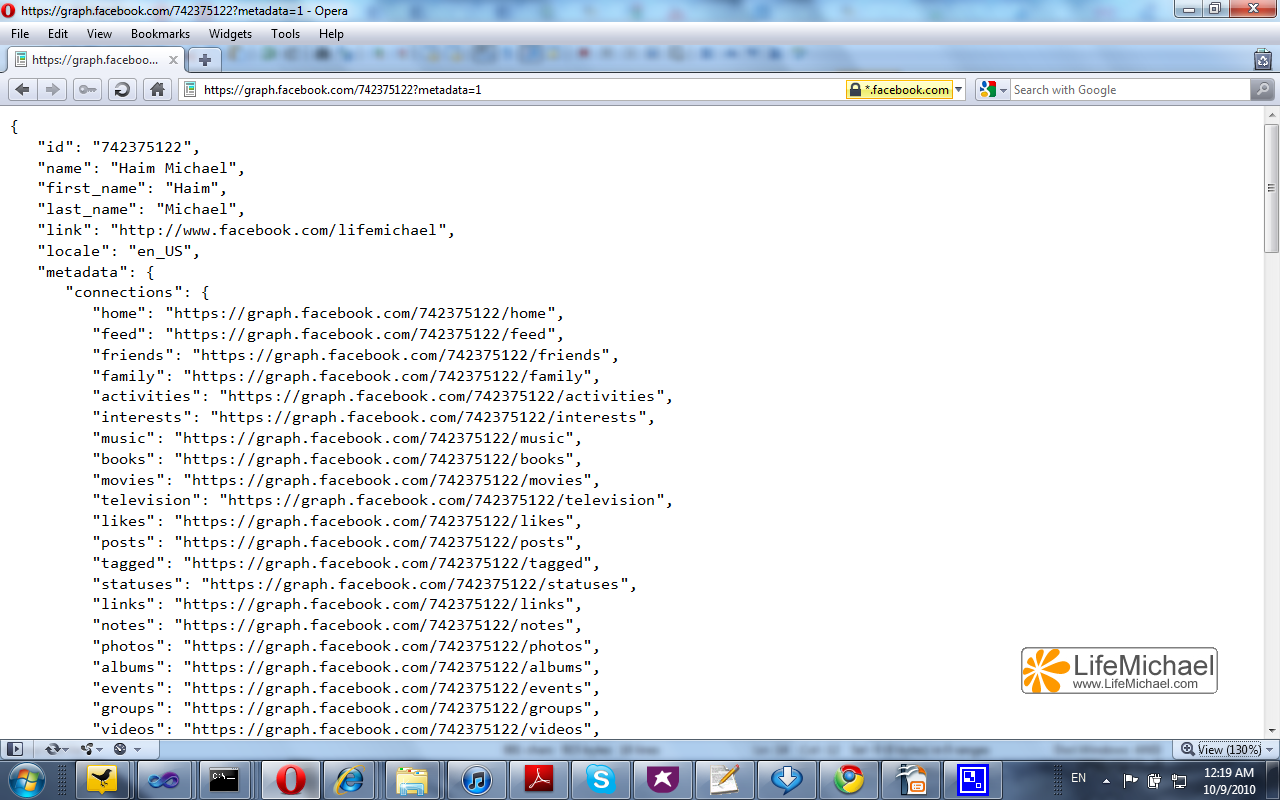This screenshot has height=800, width=1280.
Task: Open the Bookmarks menu
Action: [160, 33]
